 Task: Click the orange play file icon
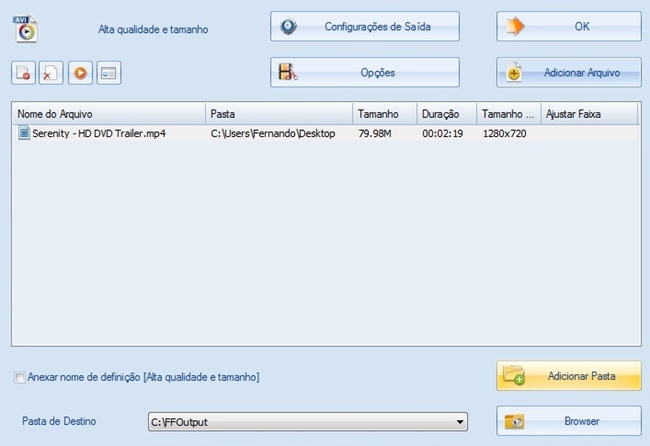(x=80, y=73)
